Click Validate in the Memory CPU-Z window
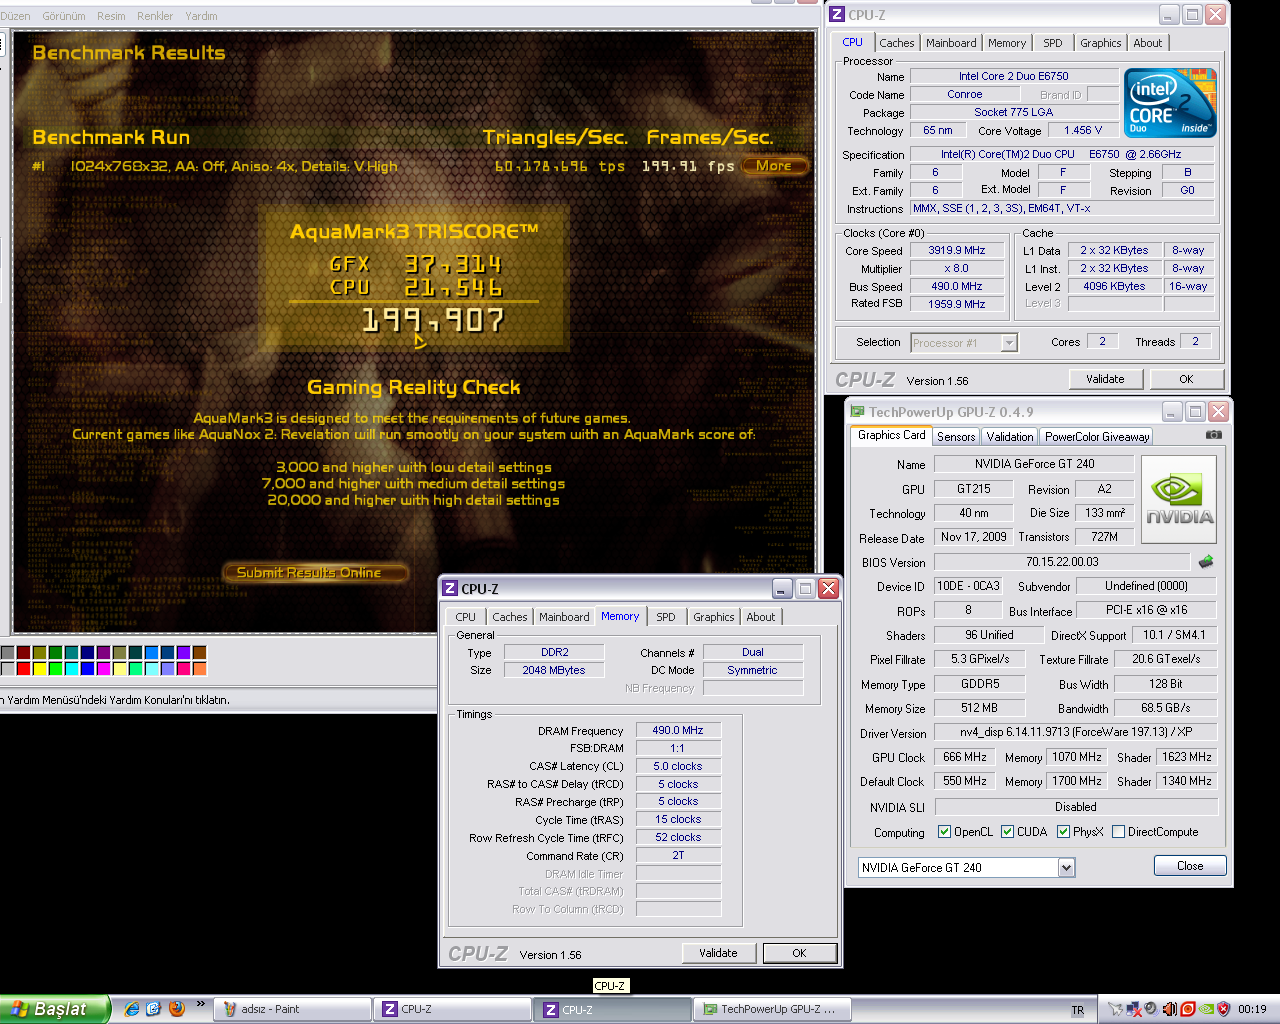 point(718,953)
